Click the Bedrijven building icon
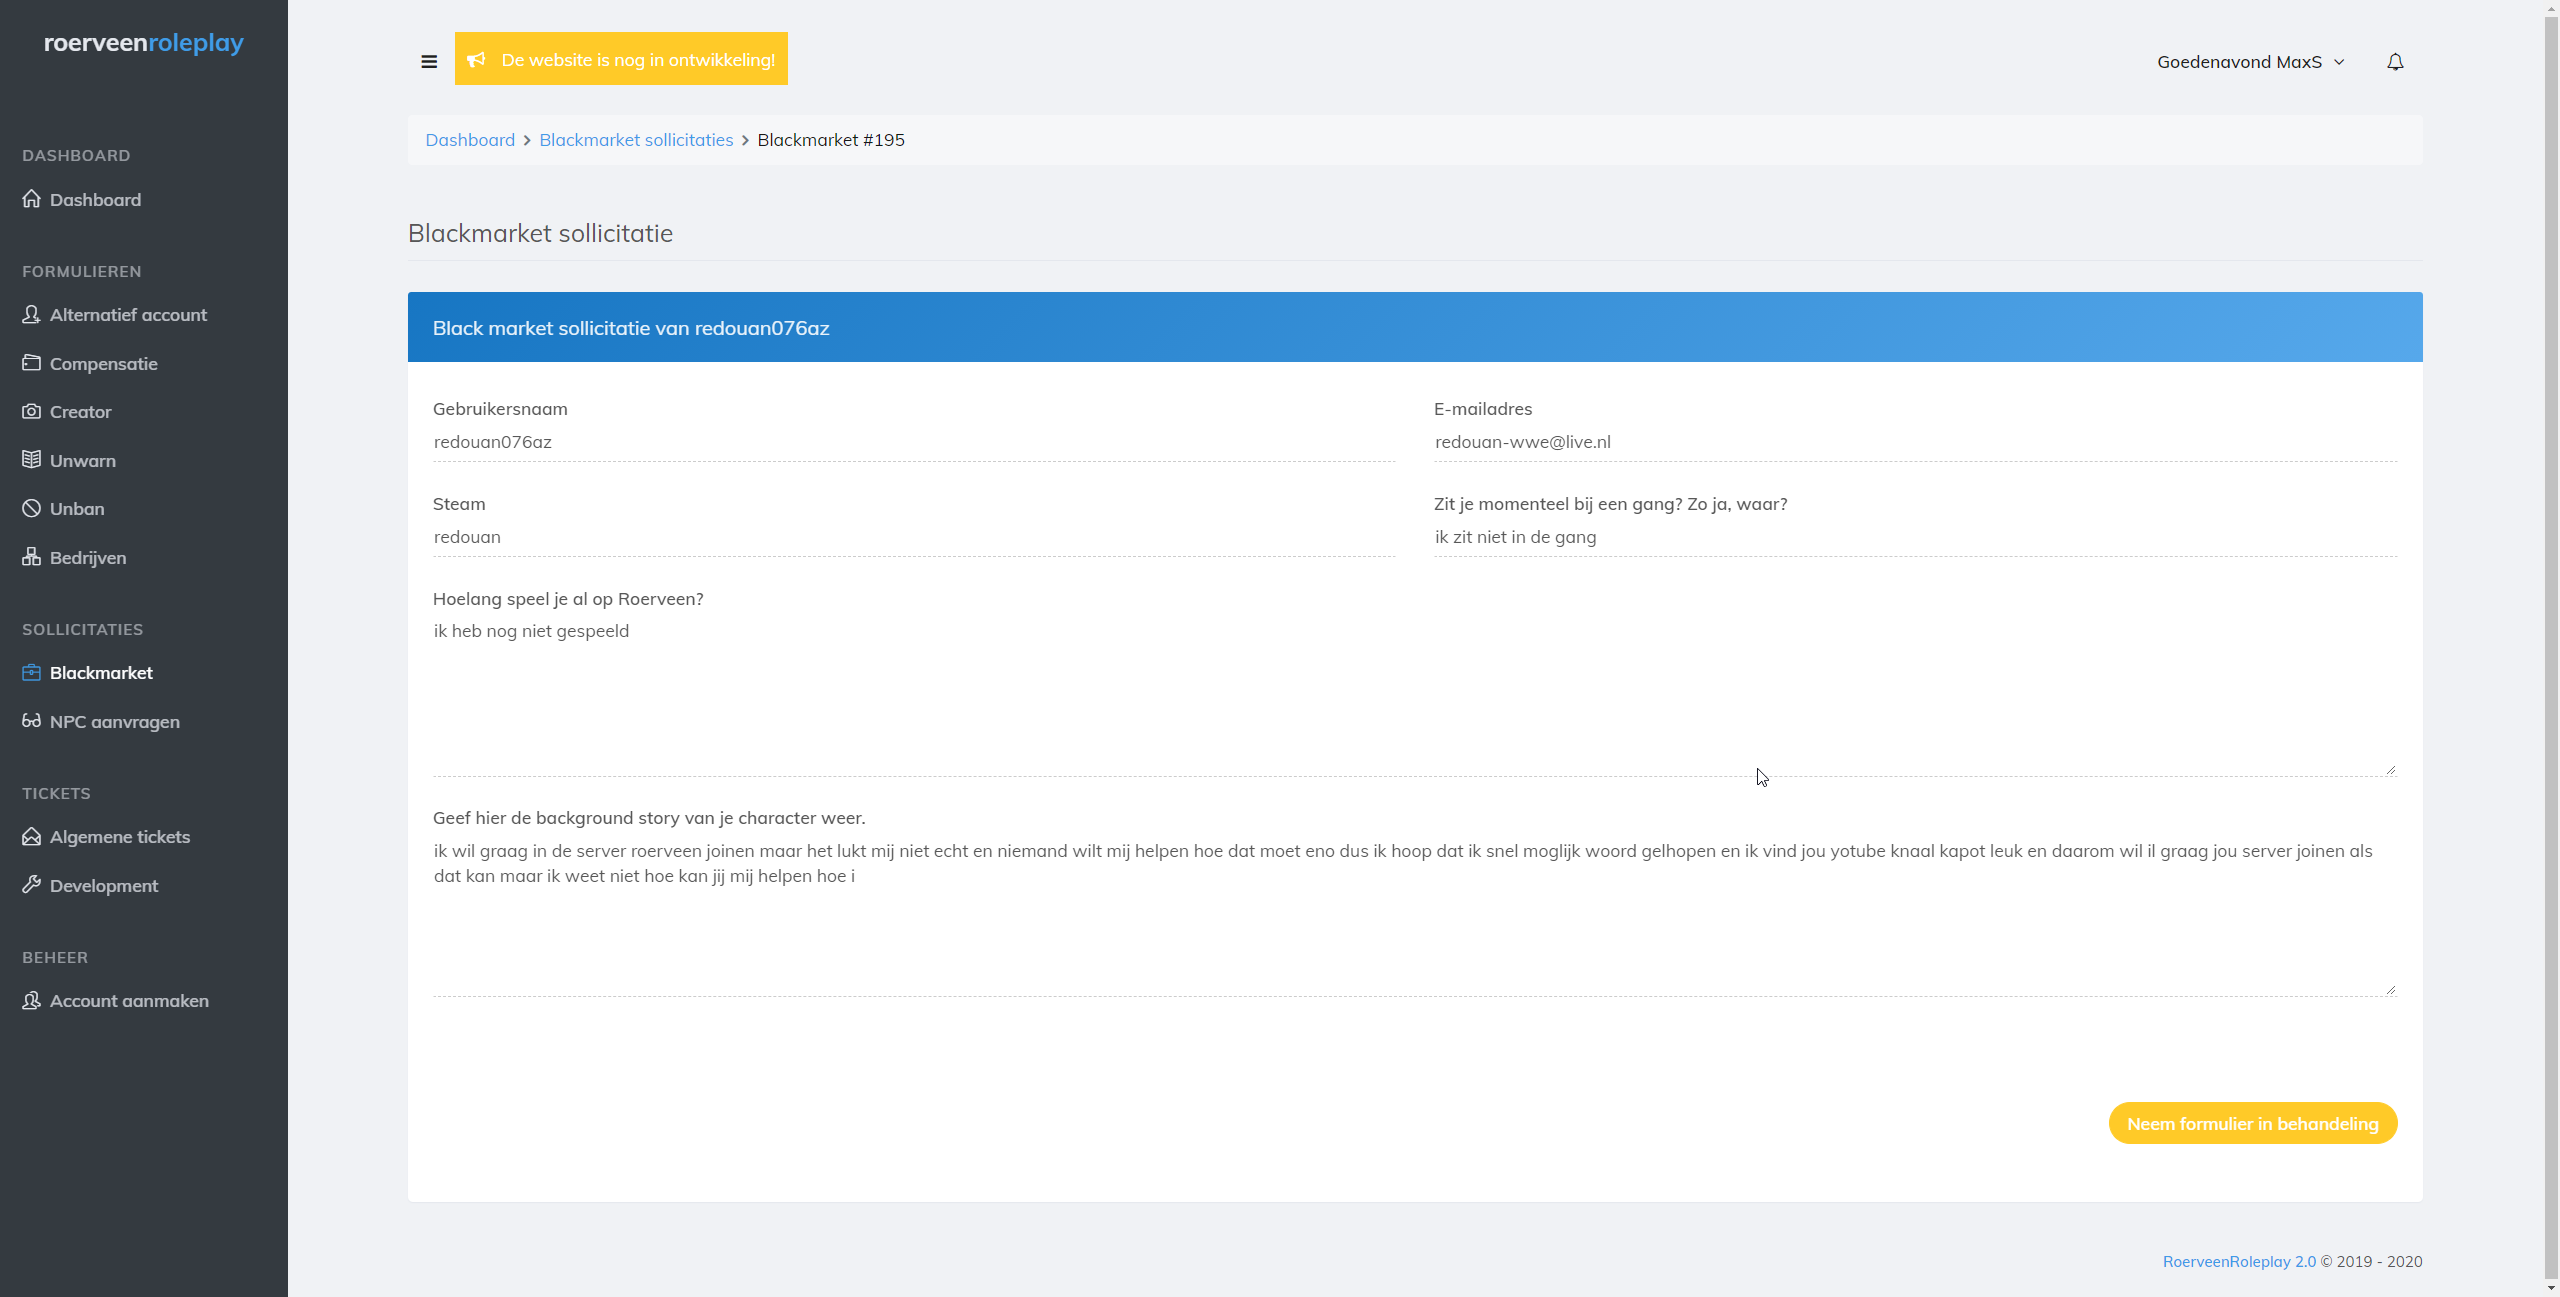 (x=32, y=557)
